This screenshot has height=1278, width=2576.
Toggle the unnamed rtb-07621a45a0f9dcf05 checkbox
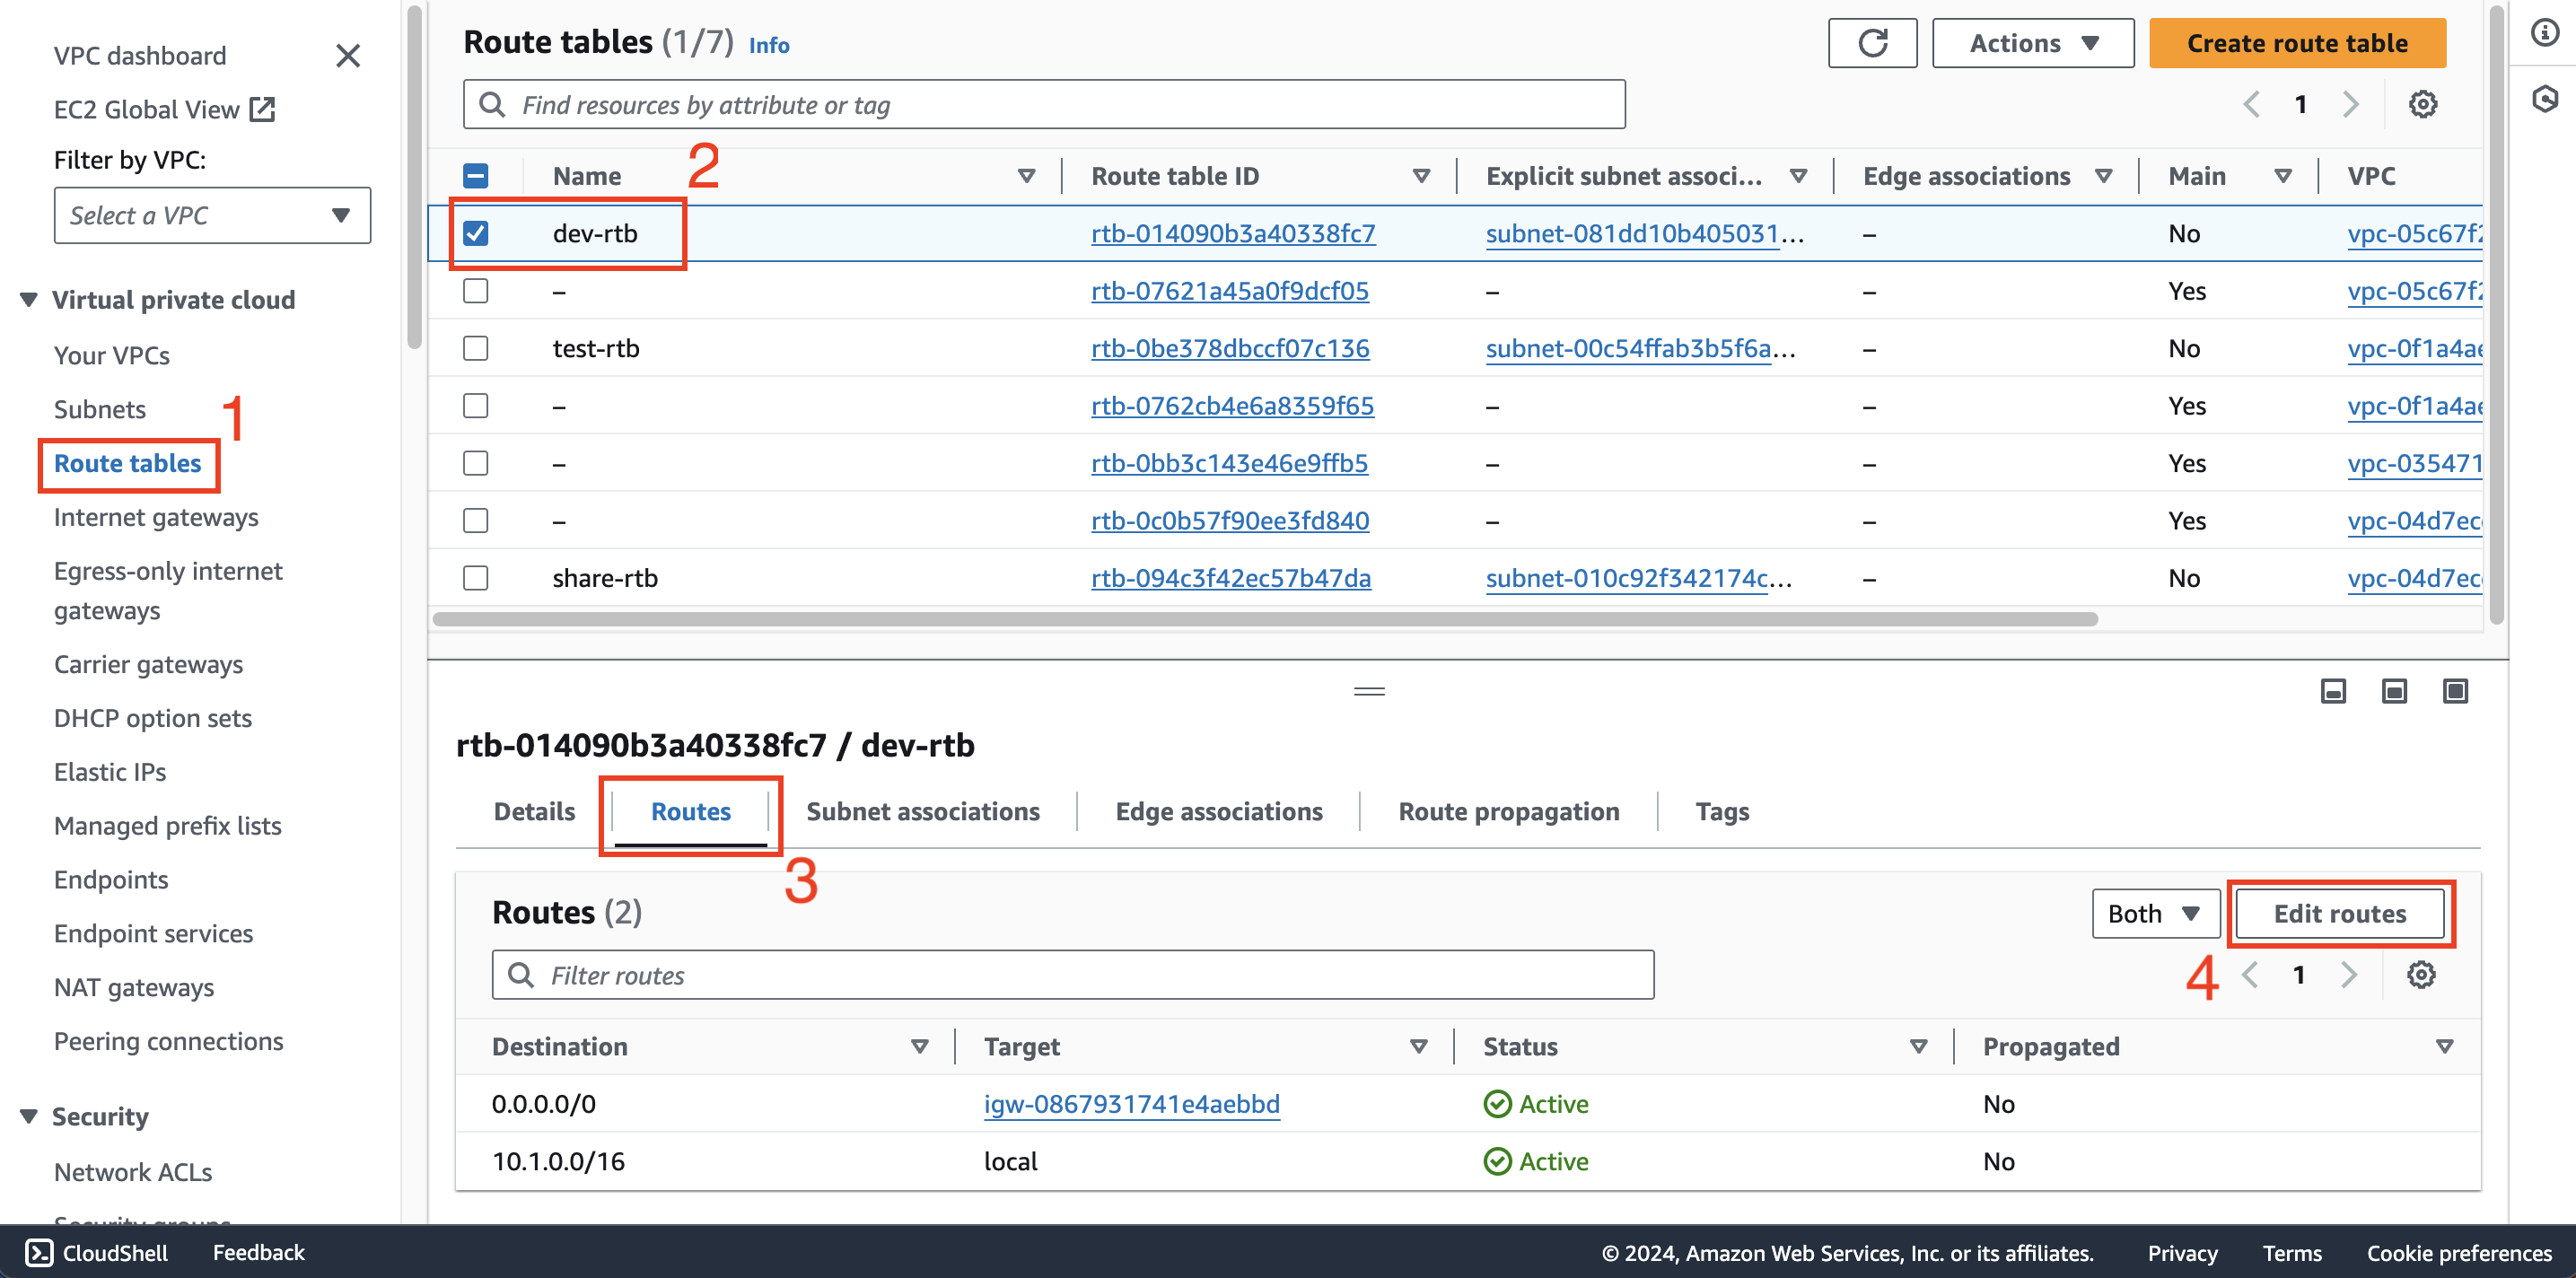477,291
